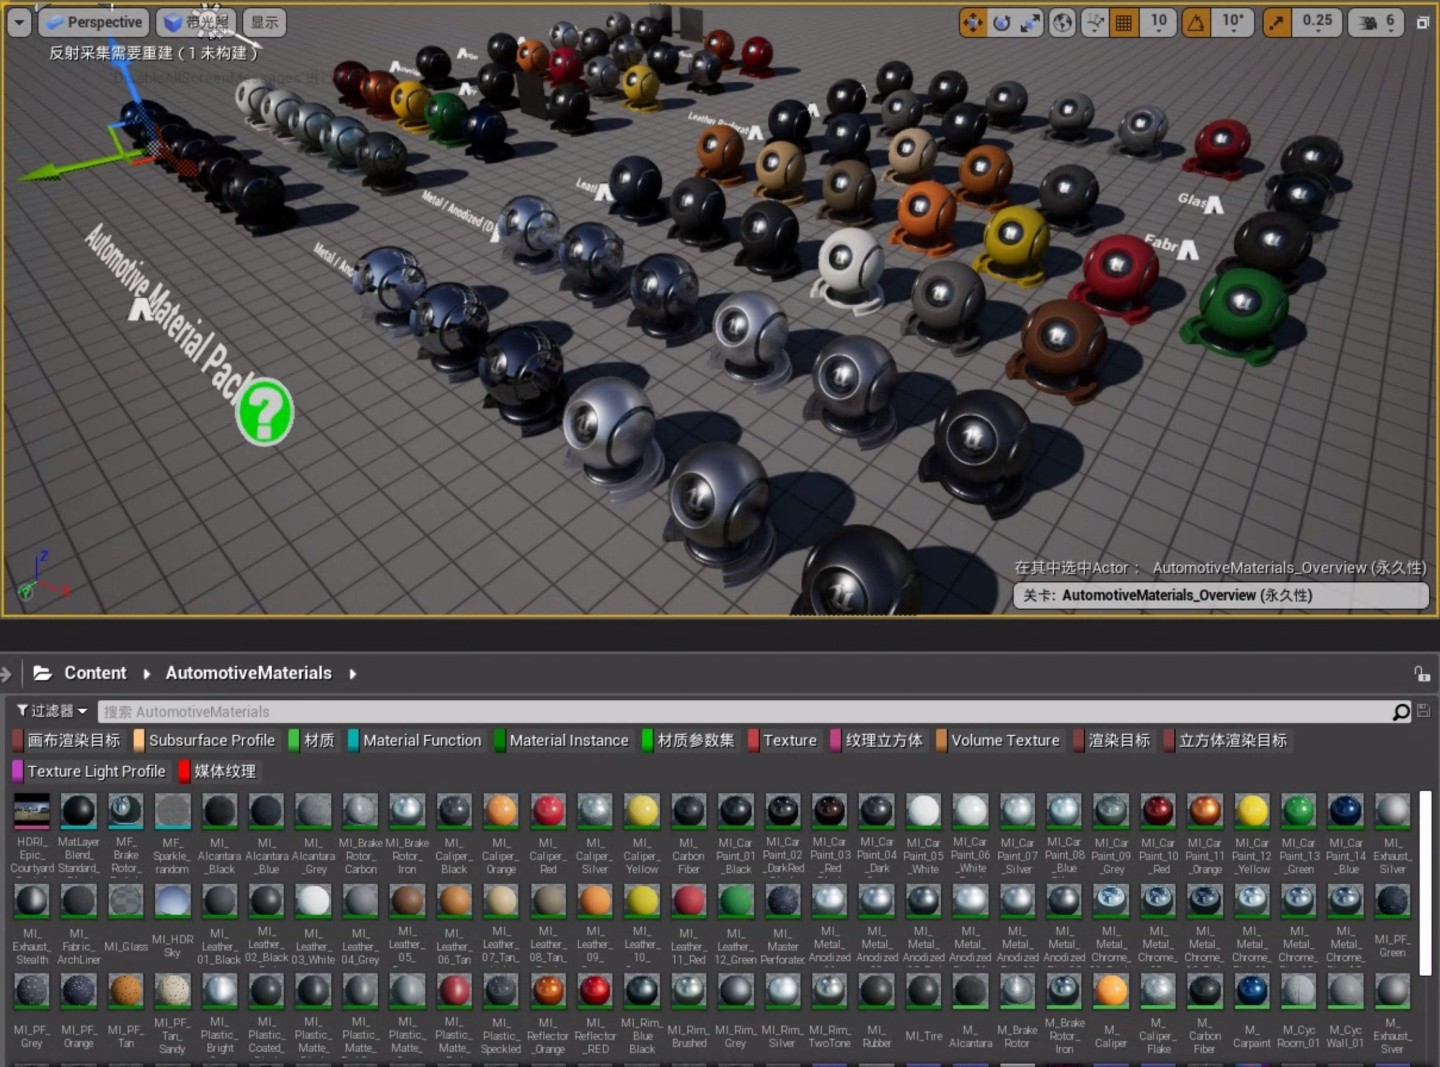
Task: Open viewport options dropdown arrow
Action: (x=19, y=22)
